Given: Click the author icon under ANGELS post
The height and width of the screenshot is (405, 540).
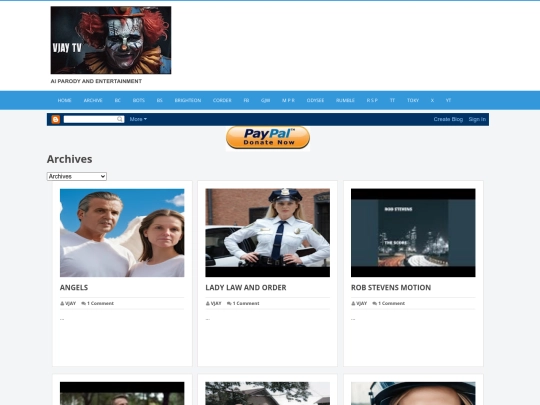Looking at the screenshot, I should pos(62,303).
